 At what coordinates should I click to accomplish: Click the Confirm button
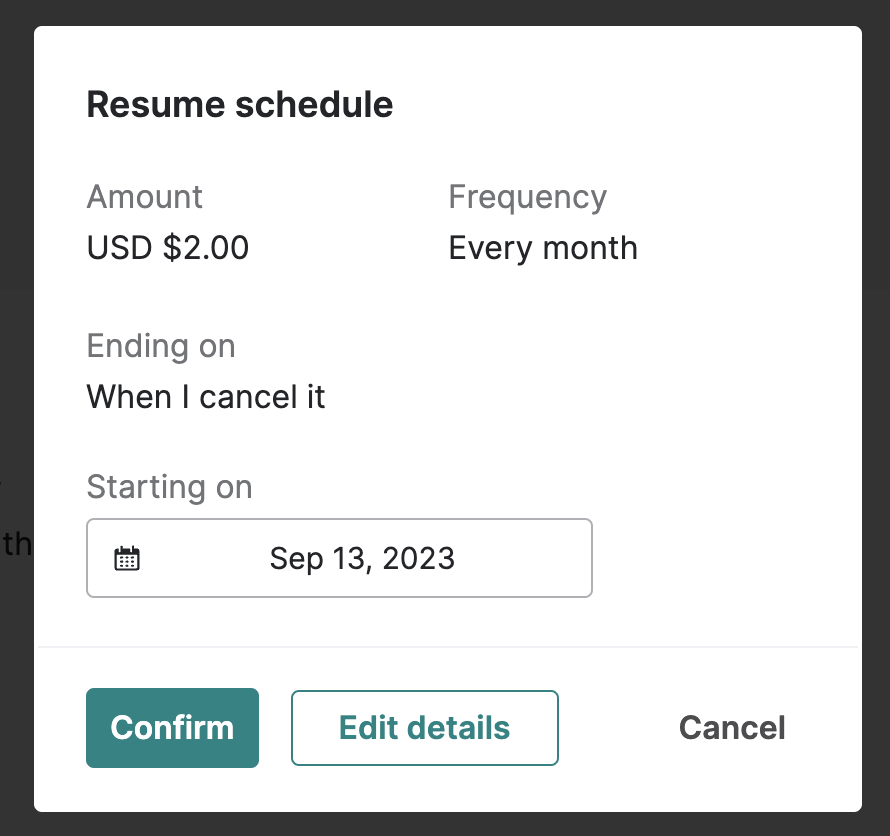(x=172, y=728)
